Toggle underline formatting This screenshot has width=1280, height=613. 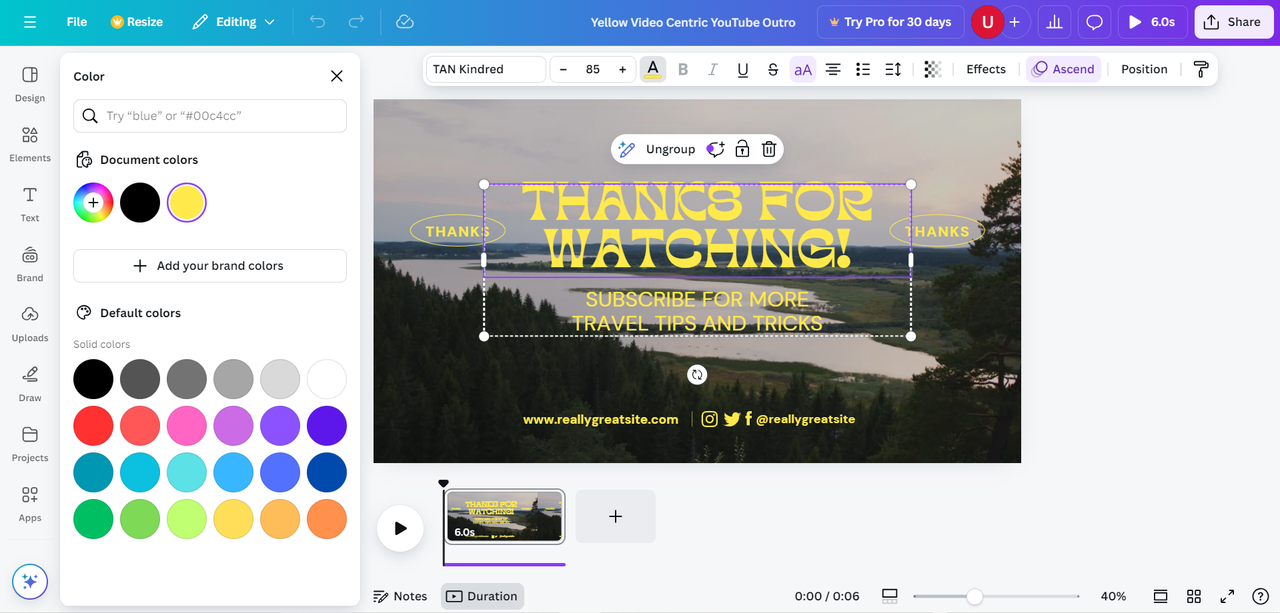click(x=743, y=69)
